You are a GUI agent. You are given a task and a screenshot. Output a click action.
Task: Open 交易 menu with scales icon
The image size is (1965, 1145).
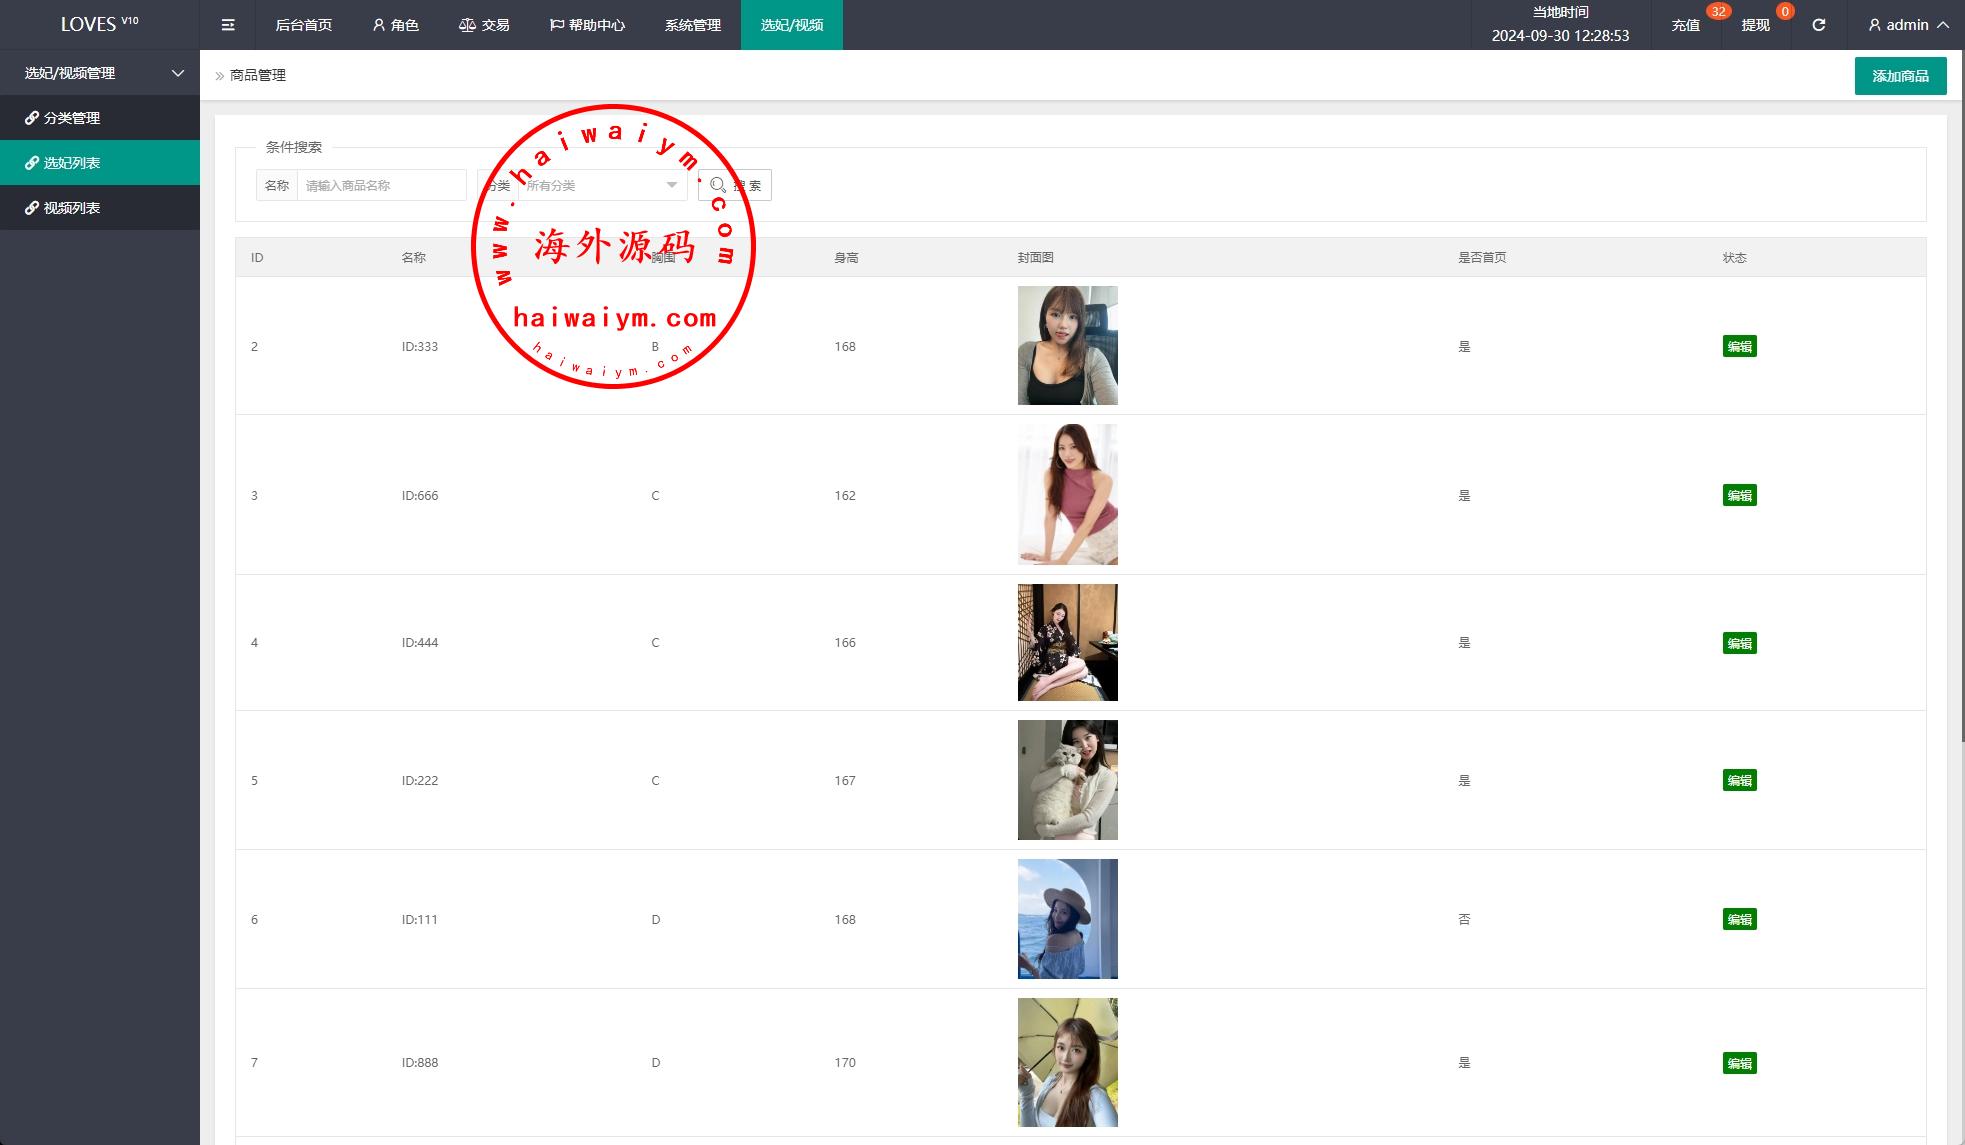[x=484, y=25]
